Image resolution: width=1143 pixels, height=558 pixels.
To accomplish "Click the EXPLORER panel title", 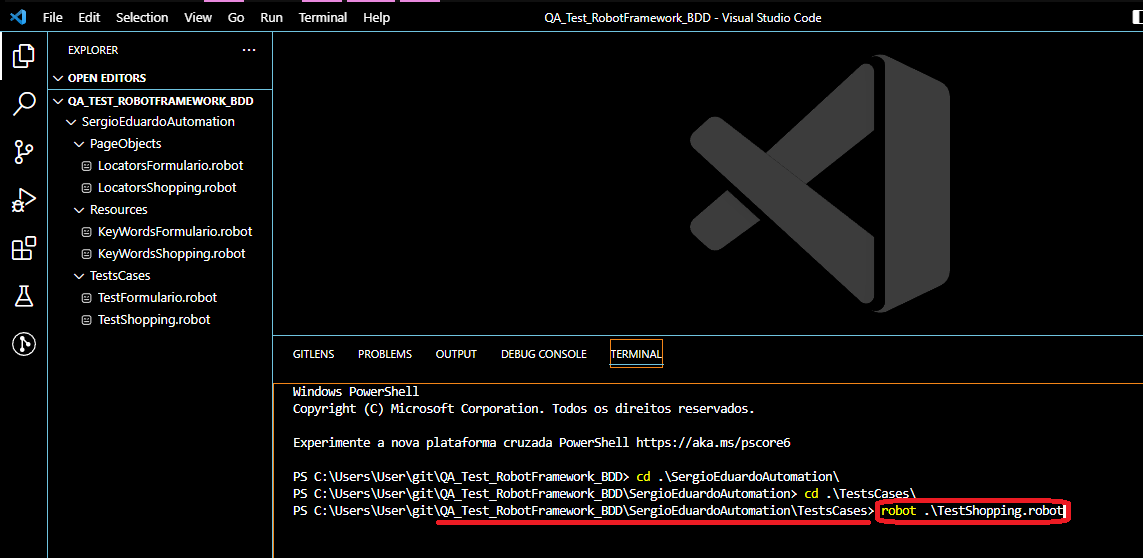I will [93, 50].
